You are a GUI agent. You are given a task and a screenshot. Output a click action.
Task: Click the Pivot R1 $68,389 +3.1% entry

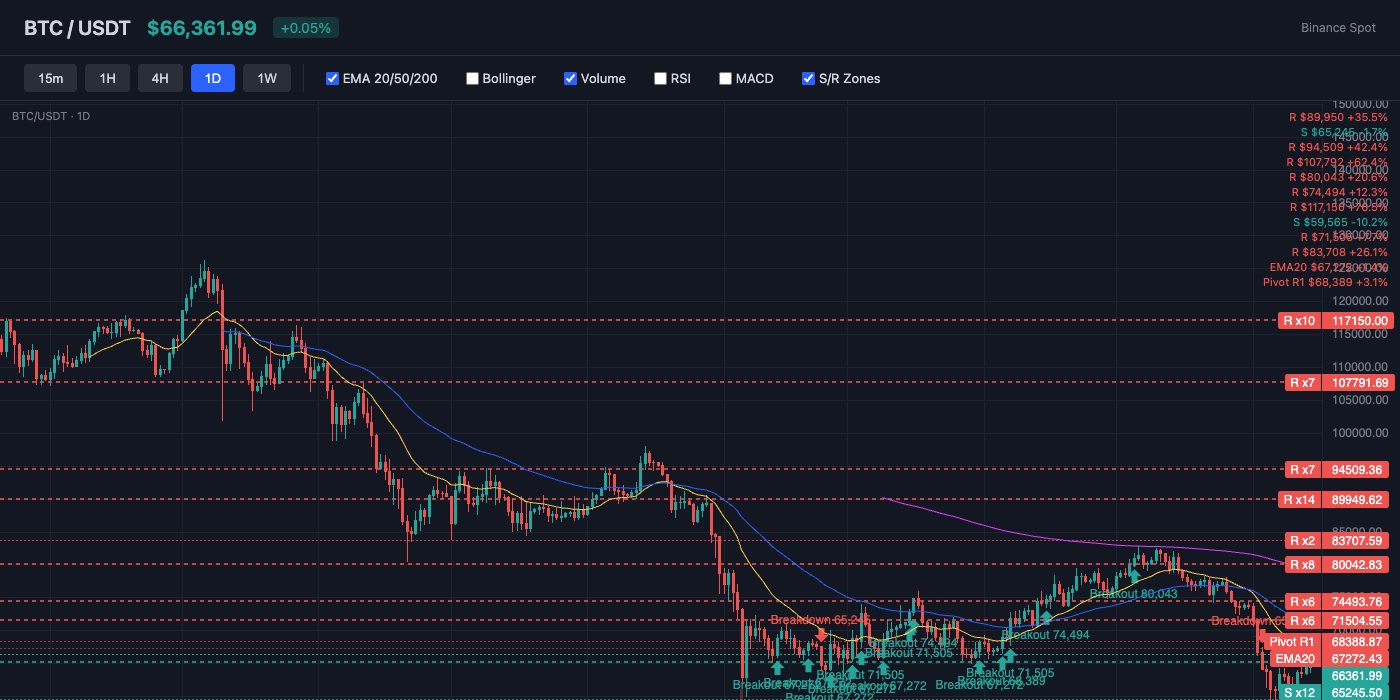point(1325,282)
